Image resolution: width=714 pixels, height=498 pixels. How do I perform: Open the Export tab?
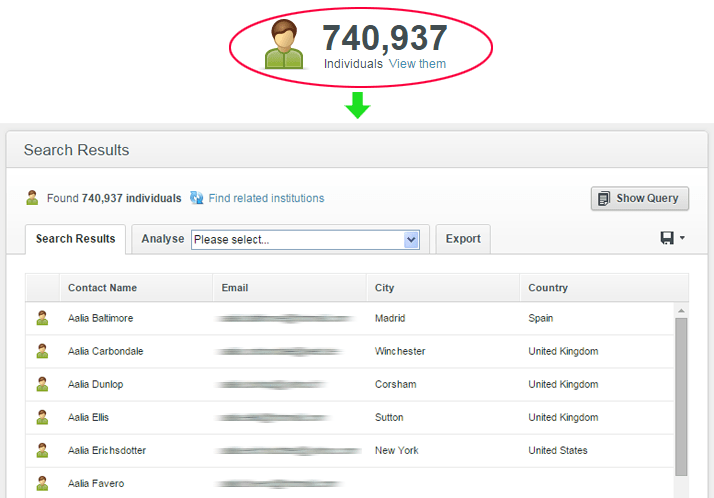pyautogui.click(x=463, y=239)
